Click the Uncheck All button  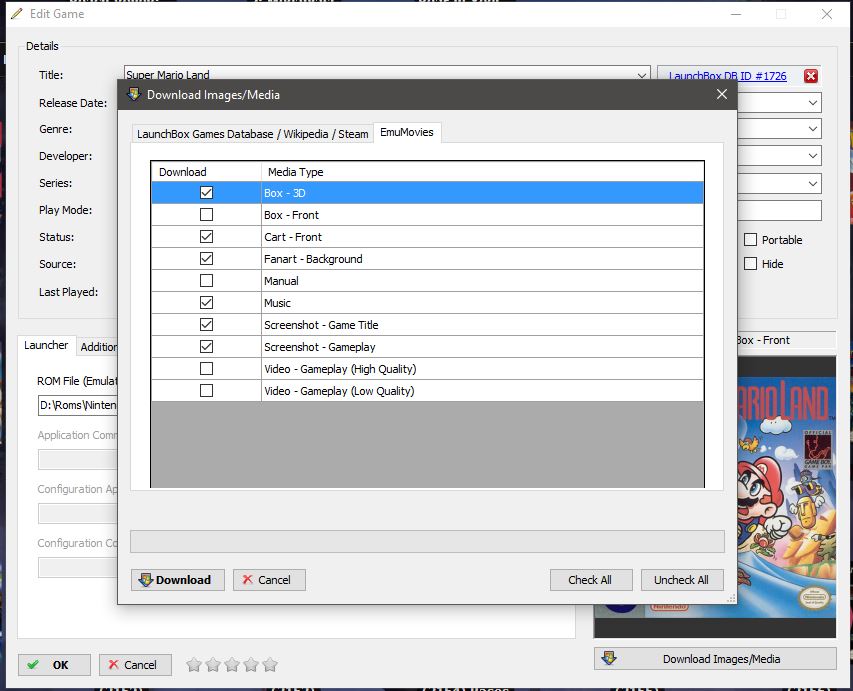coord(682,579)
